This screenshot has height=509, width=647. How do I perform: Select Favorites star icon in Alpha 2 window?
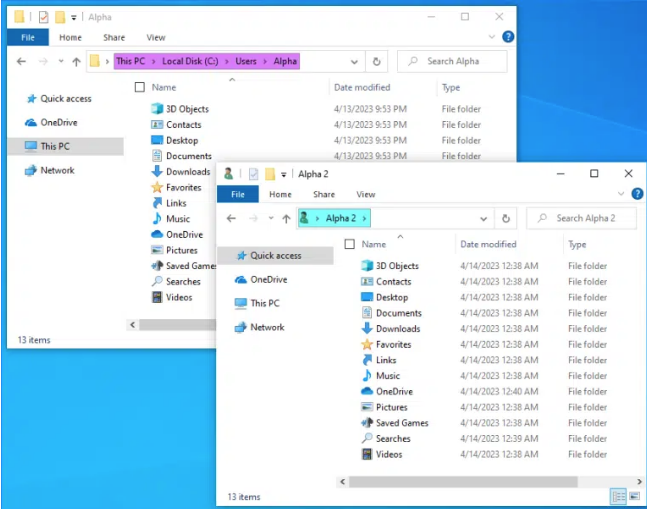click(367, 344)
